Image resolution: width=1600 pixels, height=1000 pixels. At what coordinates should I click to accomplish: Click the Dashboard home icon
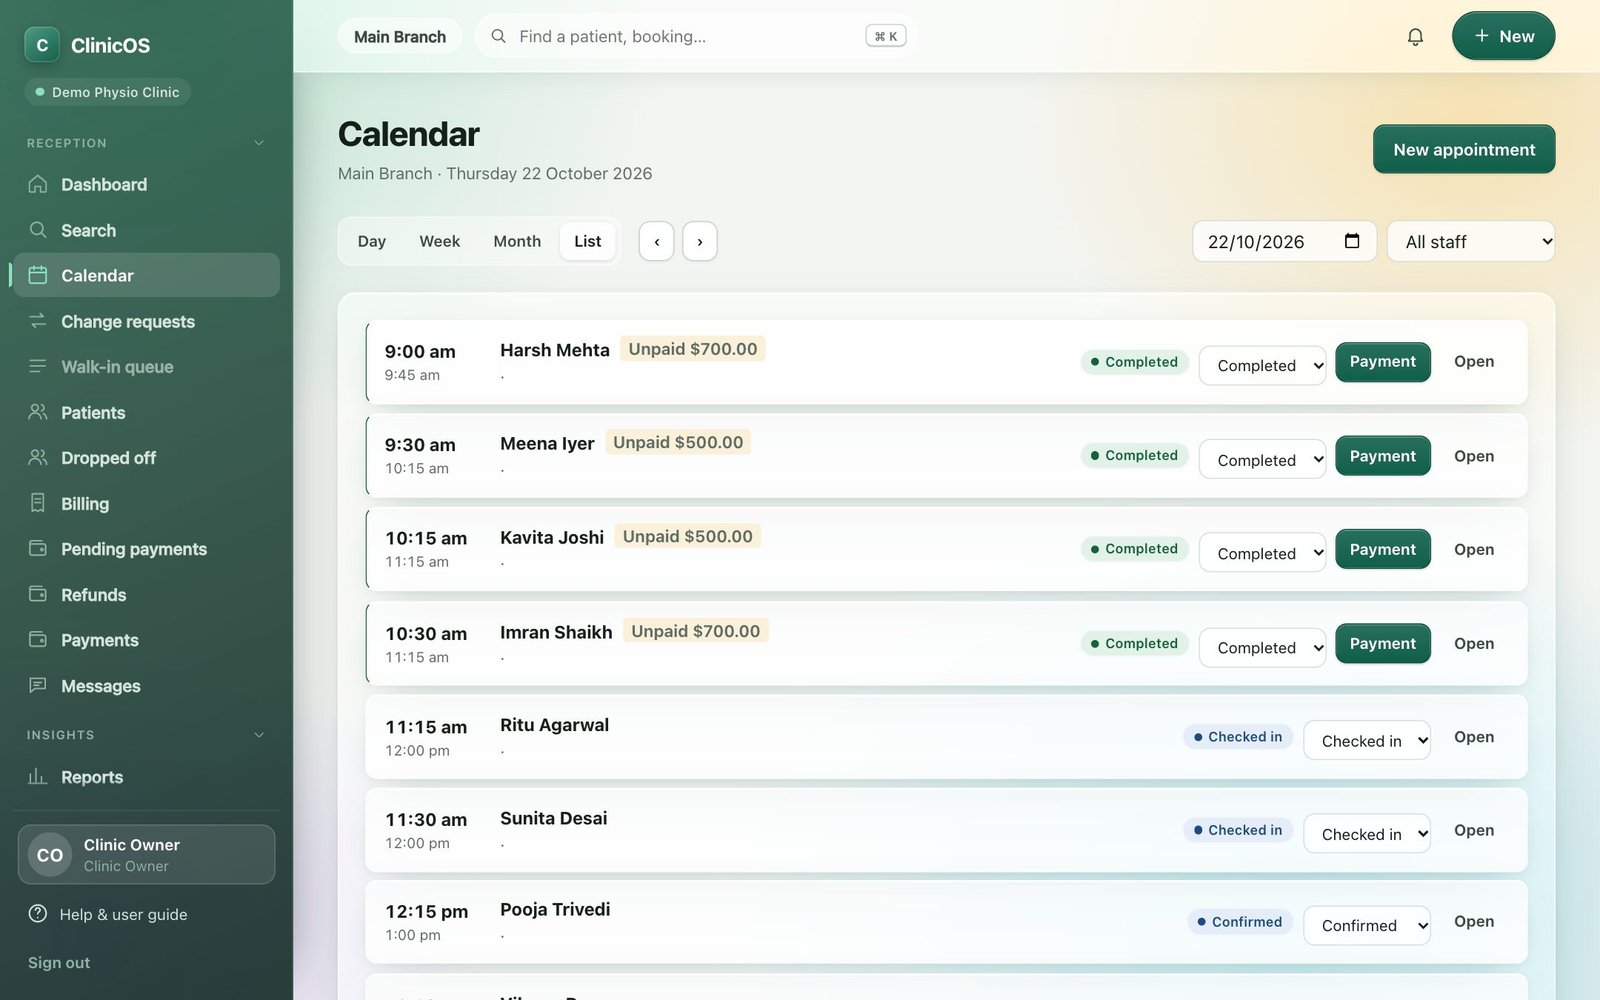click(x=38, y=184)
